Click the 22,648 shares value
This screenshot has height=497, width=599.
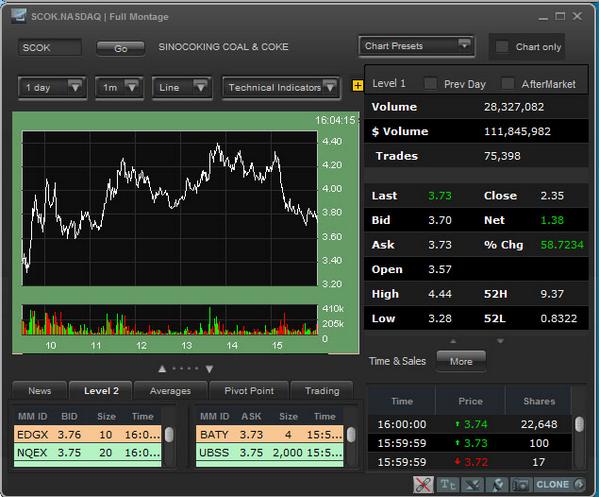(x=539, y=424)
